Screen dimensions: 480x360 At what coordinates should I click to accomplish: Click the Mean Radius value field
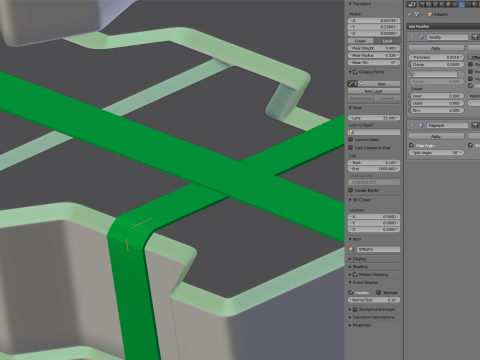click(374, 55)
